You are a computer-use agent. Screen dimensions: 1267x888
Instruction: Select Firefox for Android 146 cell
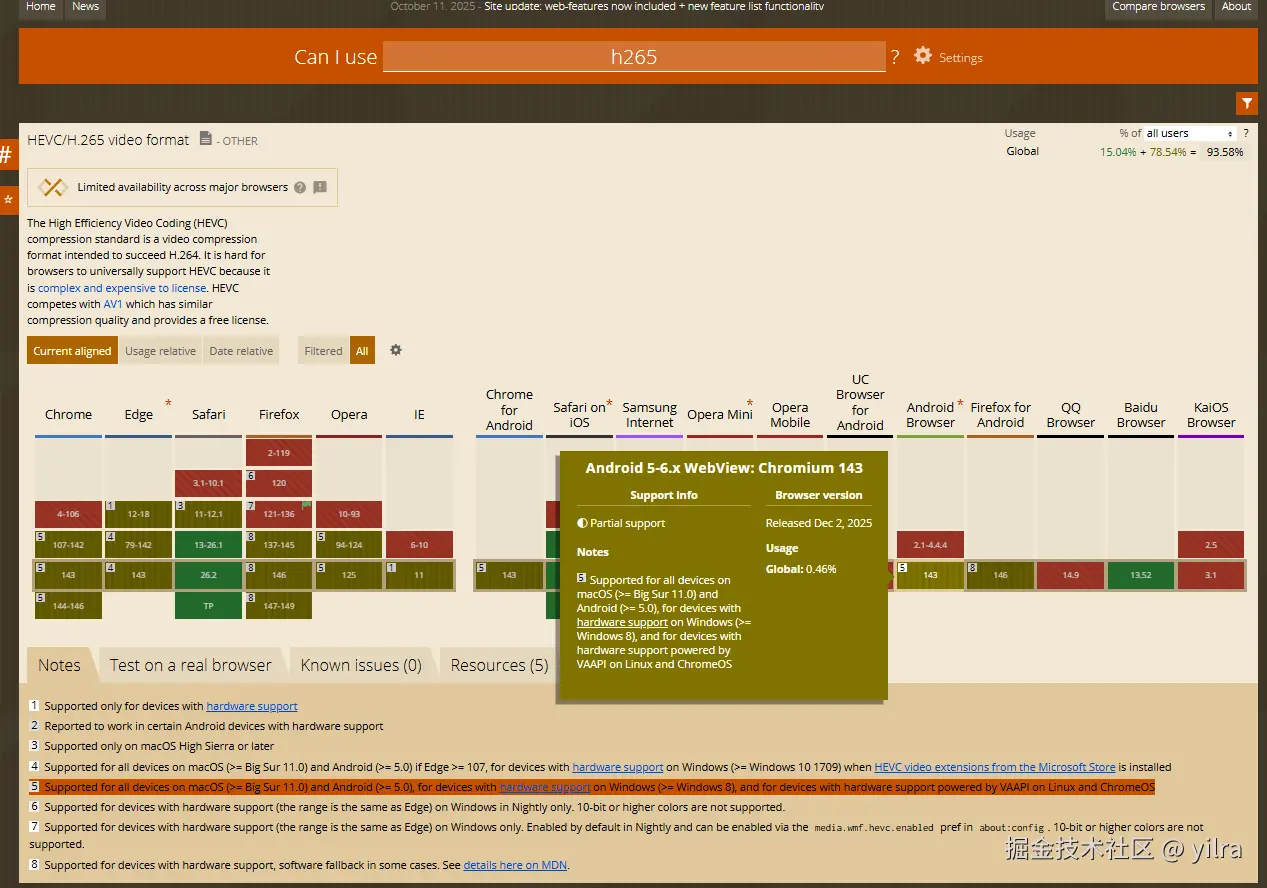click(1001, 575)
